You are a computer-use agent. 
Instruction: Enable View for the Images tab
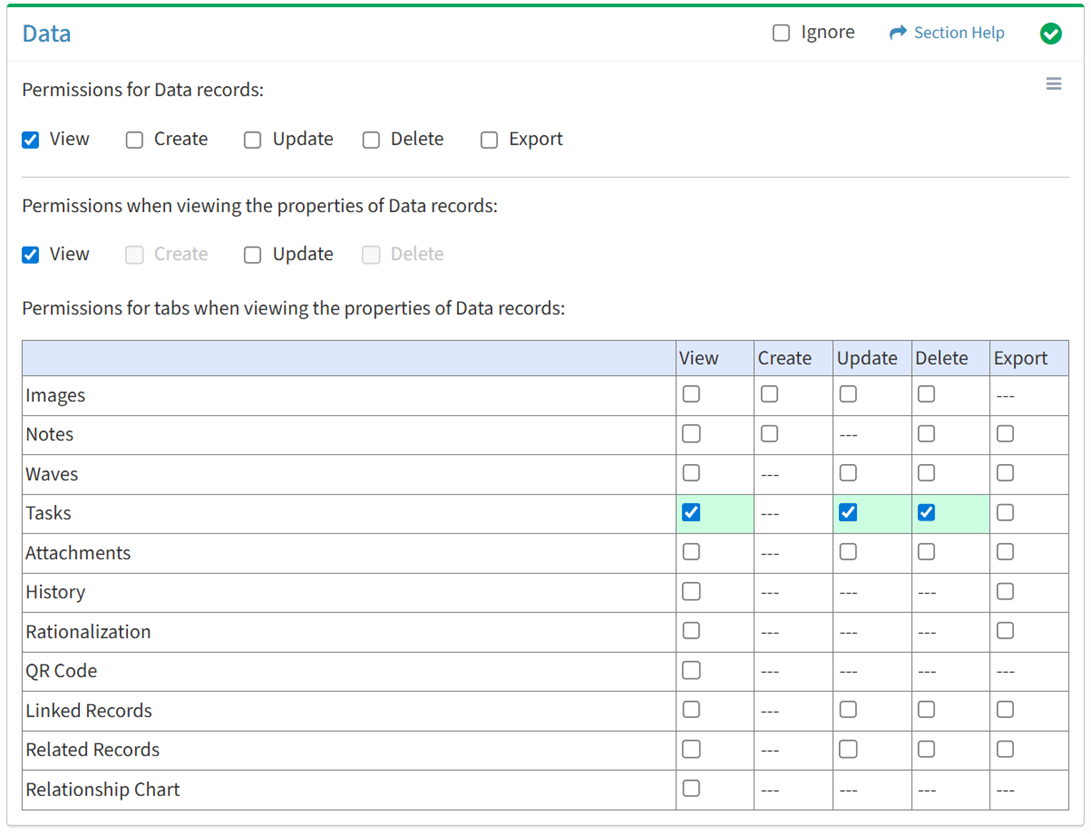[691, 395]
